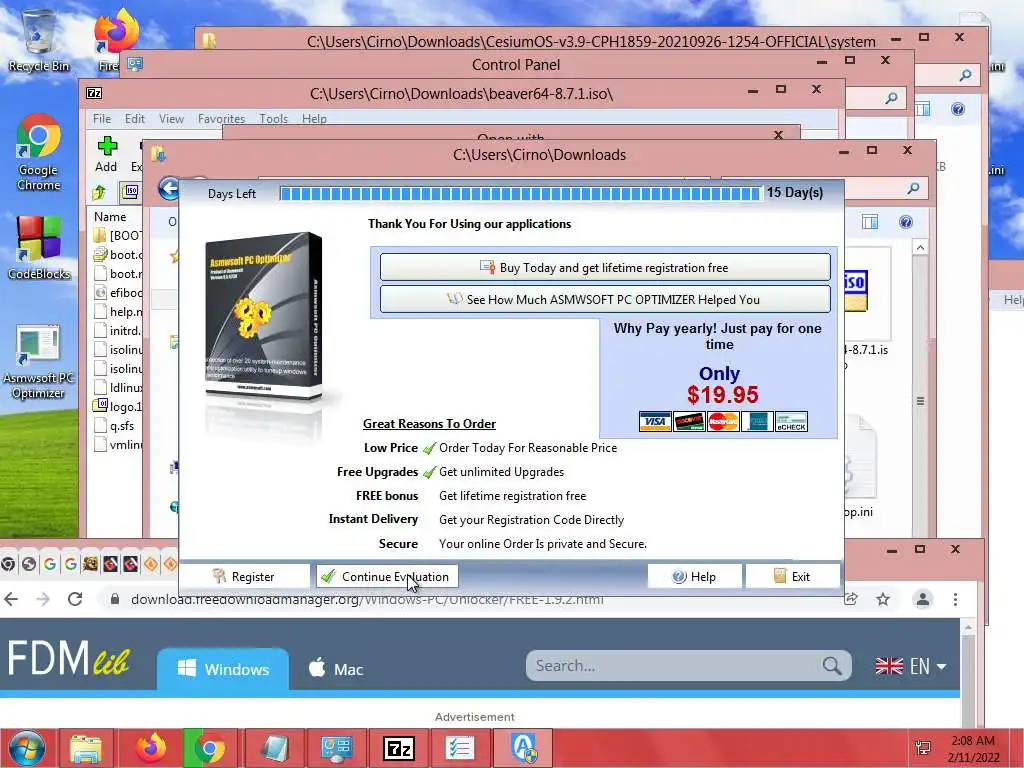Open Chrome profile avatar icon
This screenshot has height=768, width=1024.
[922, 599]
